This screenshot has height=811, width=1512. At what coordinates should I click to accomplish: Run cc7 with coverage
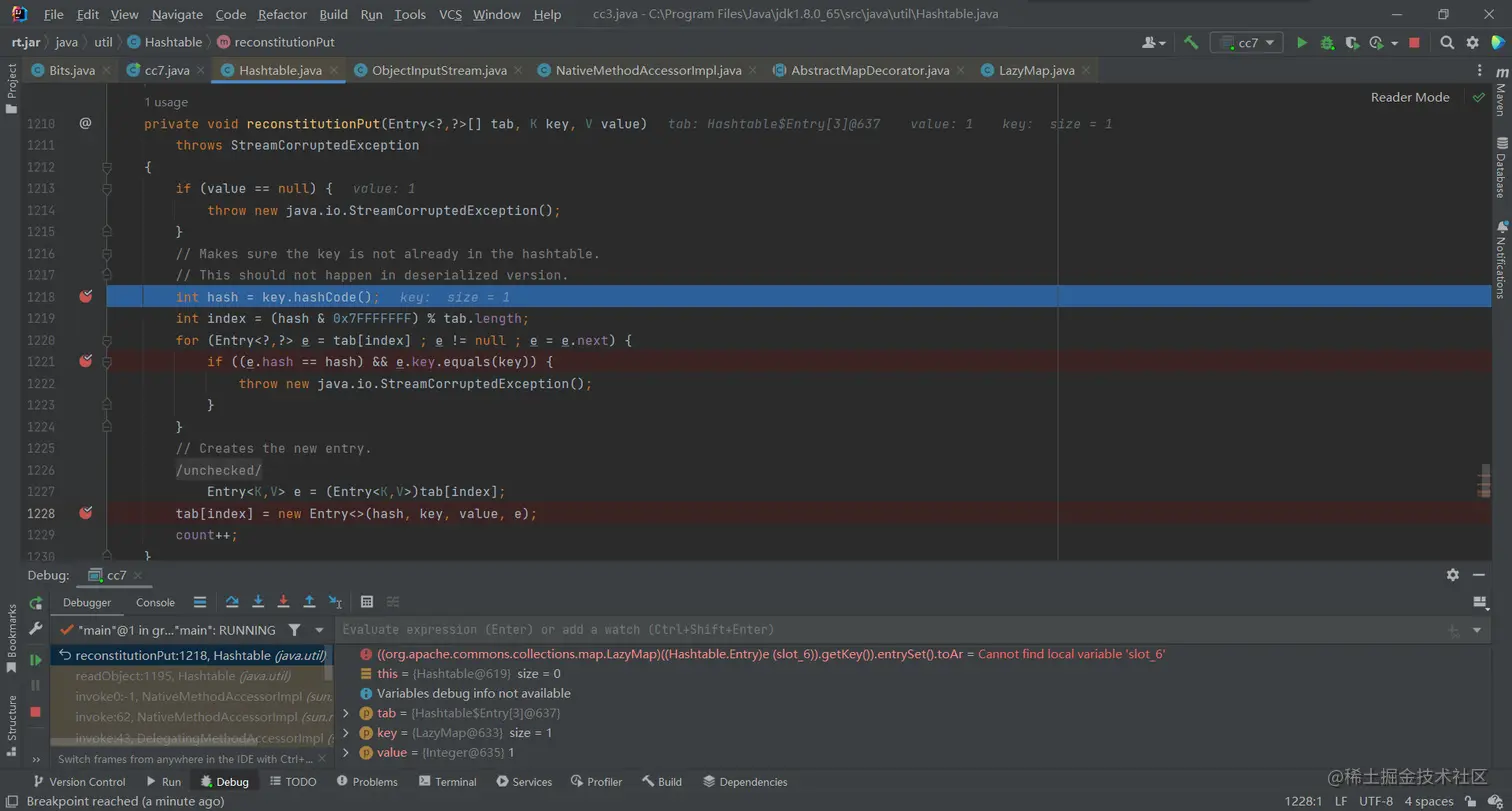(1352, 43)
